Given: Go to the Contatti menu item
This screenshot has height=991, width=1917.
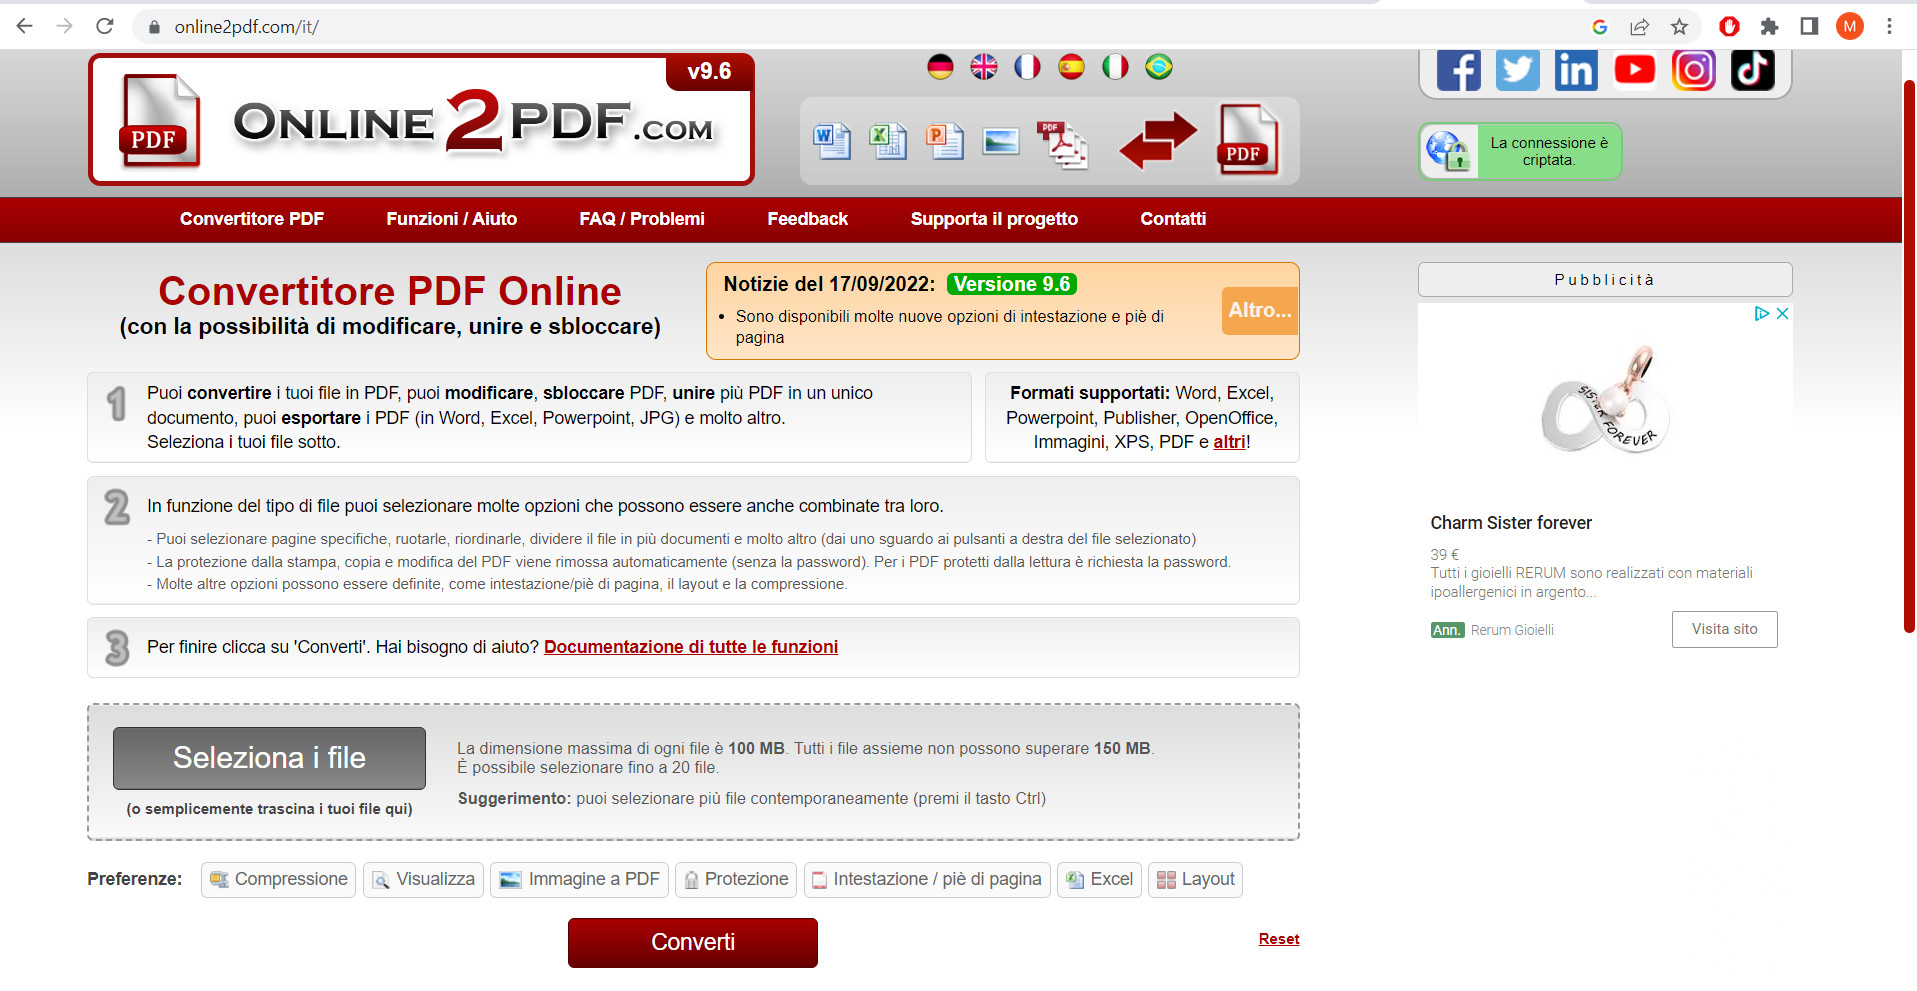Looking at the screenshot, I should click(1172, 219).
